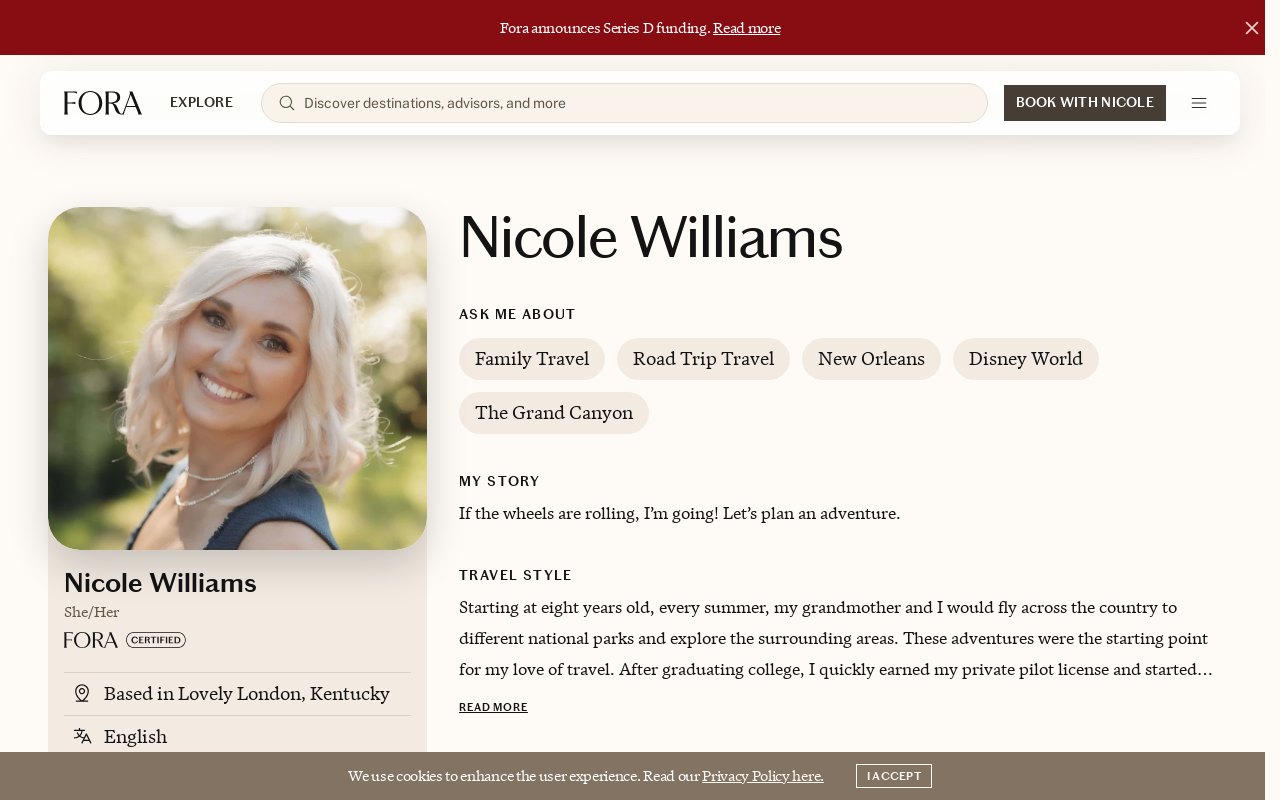Viewport: 1280px width, 800px height.
Task: Open the Read more funding announcement link
Action: pyautogui.click(x=746, y=28)
